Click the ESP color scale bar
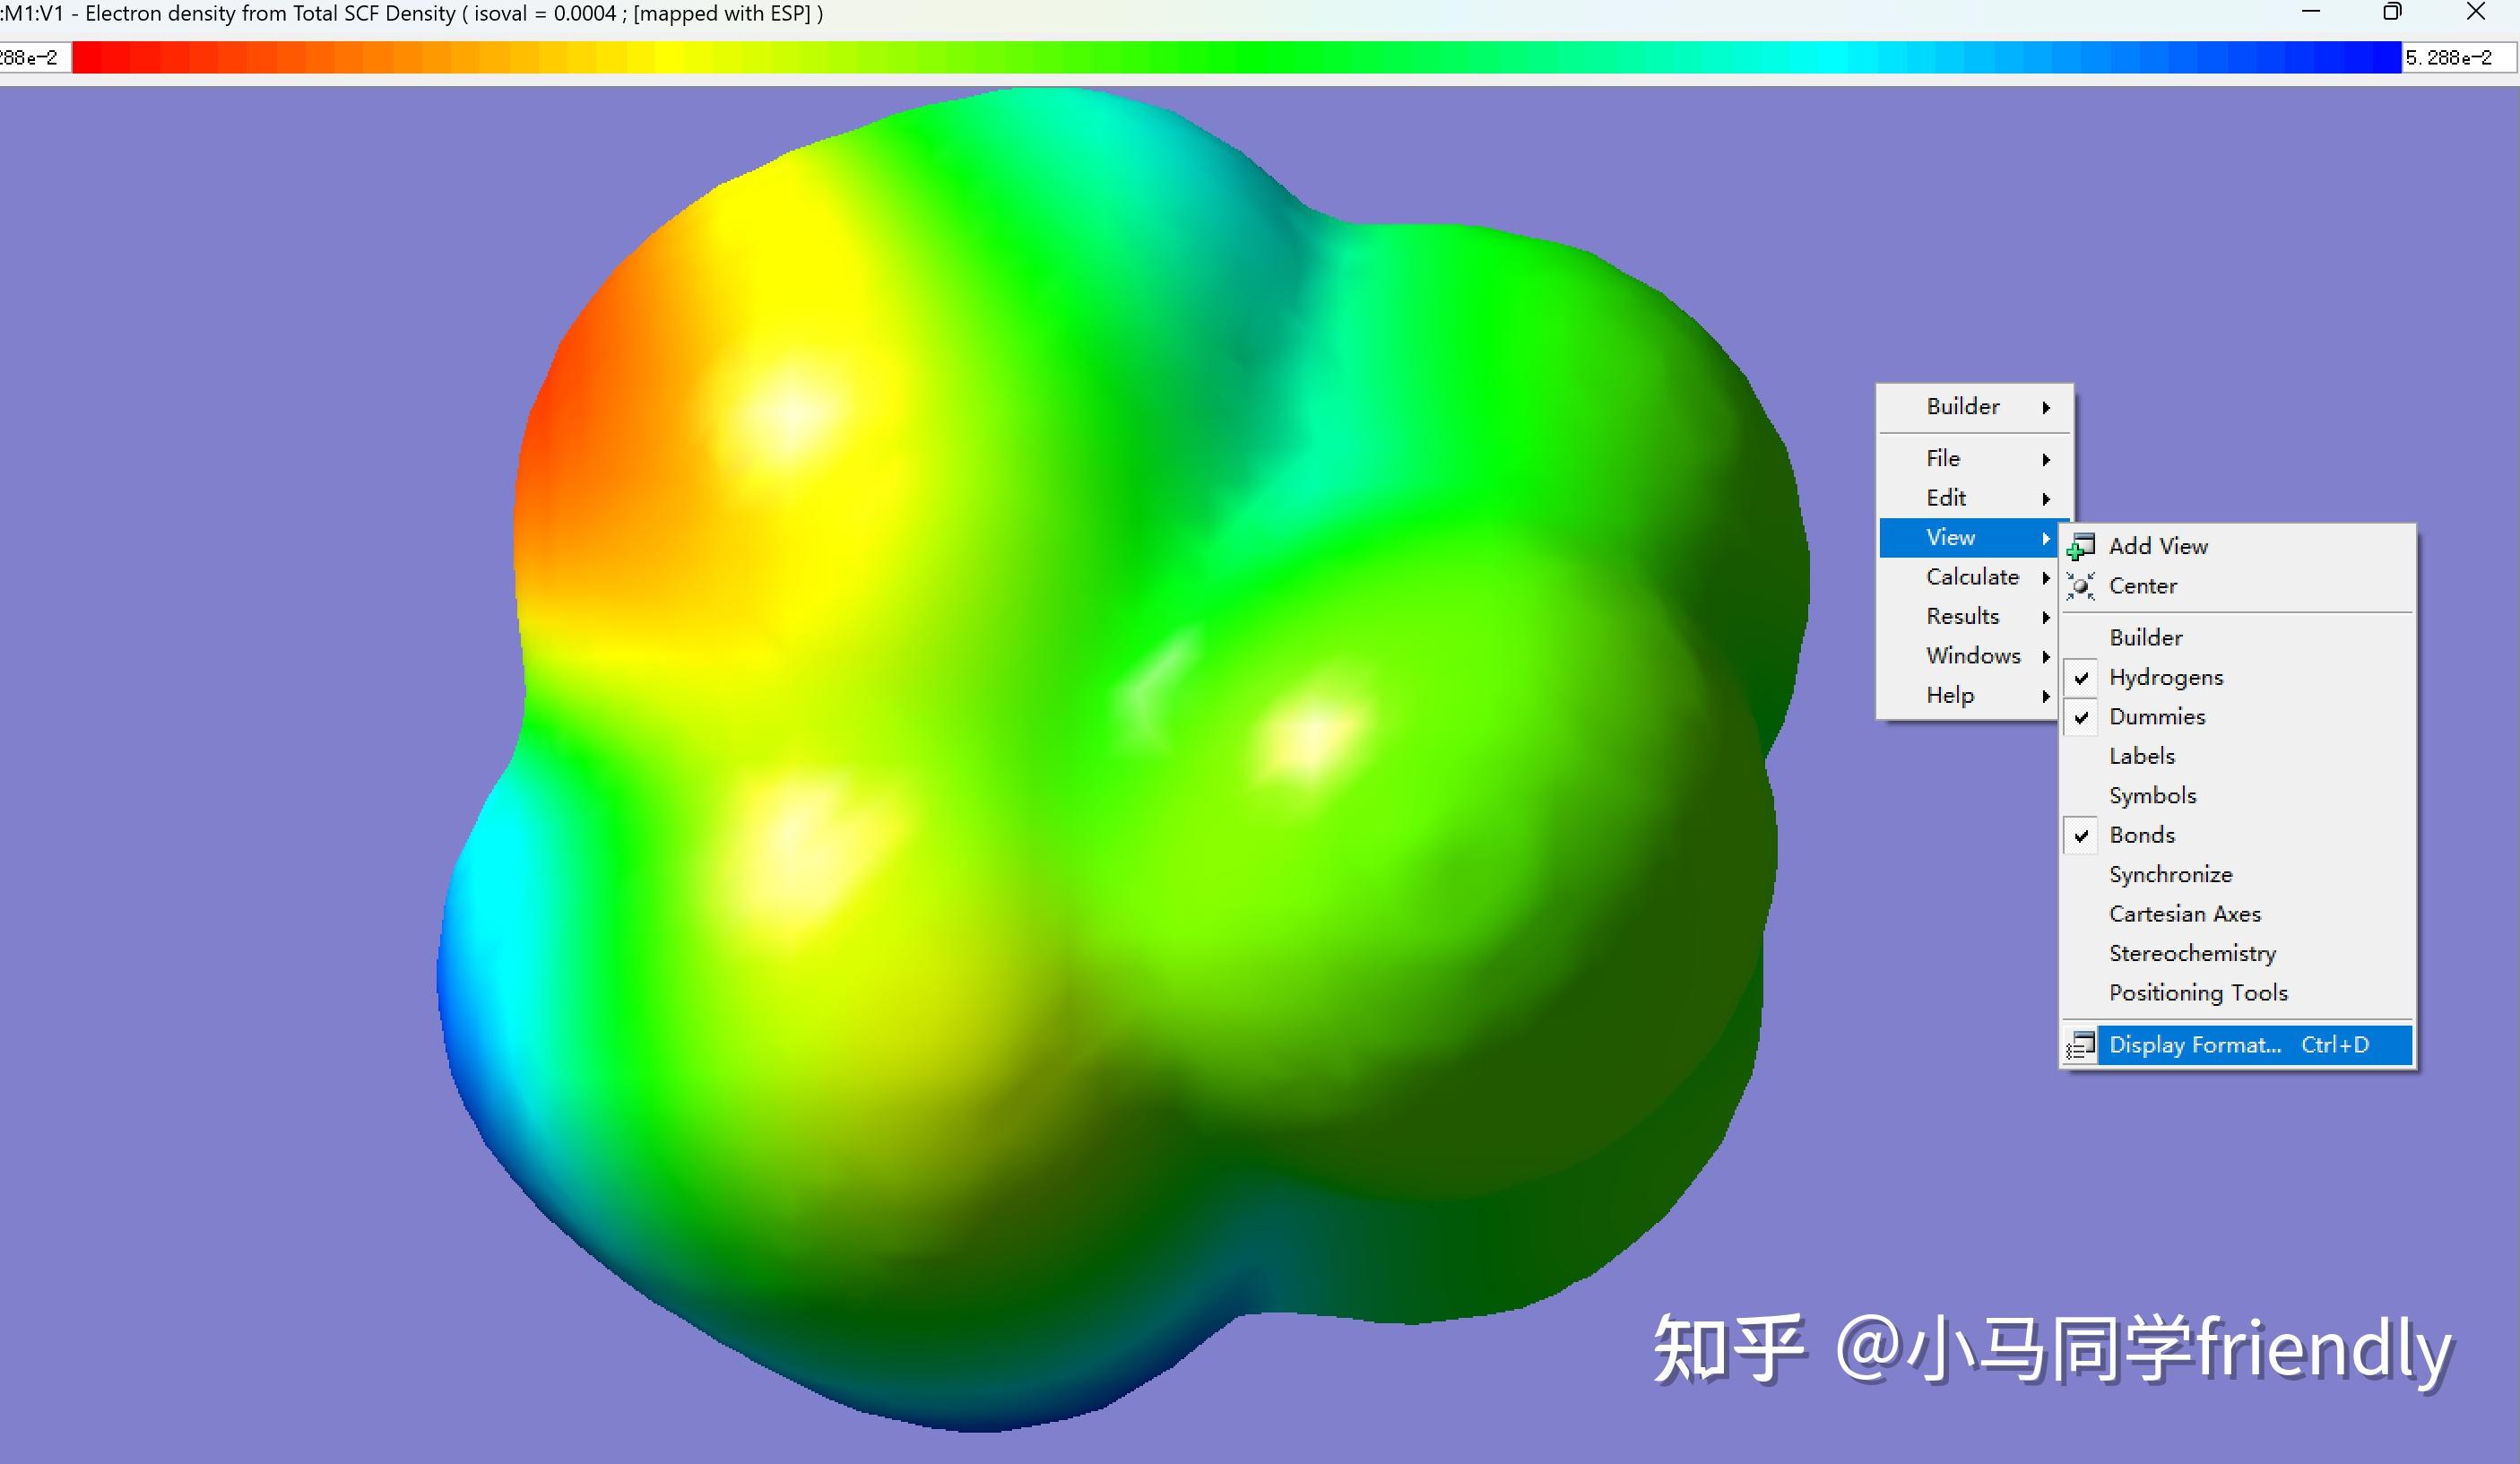This screenshot has width=2520, height=1464. coord(1236,57)
